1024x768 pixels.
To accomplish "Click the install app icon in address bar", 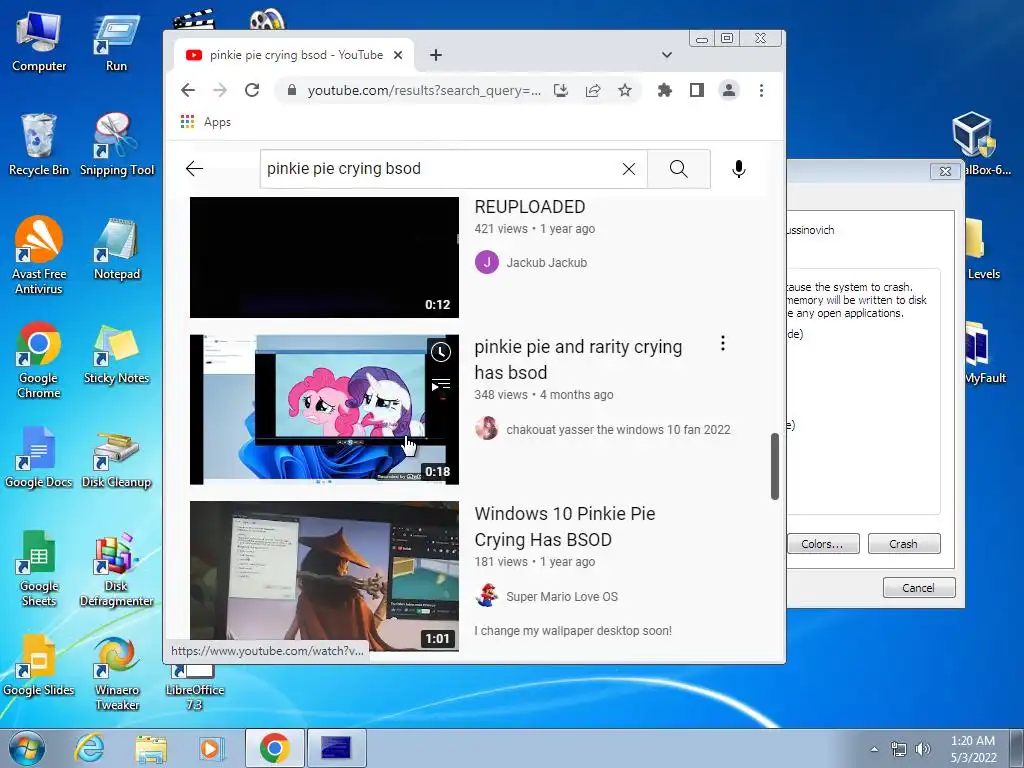I will pyautogui.click(x=560, y=90).
